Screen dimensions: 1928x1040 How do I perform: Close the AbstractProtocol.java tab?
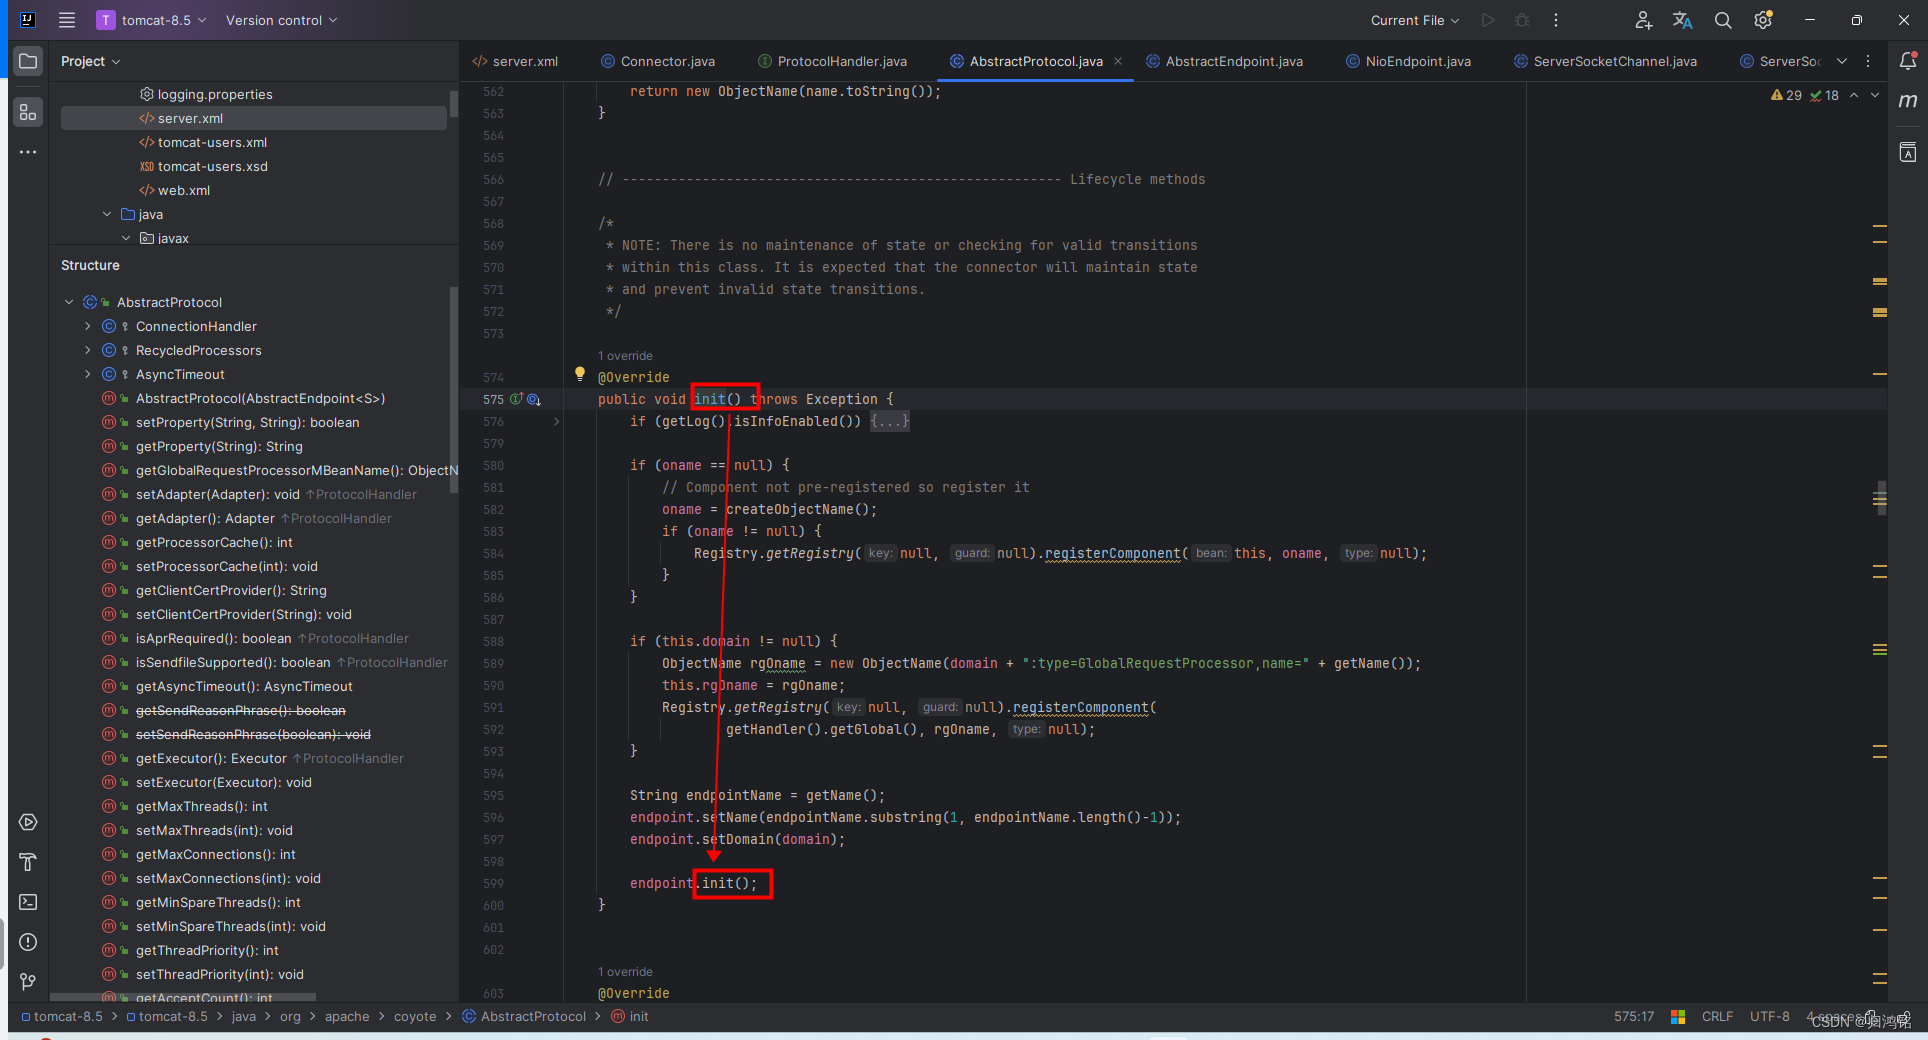(x=1118, y=61)
